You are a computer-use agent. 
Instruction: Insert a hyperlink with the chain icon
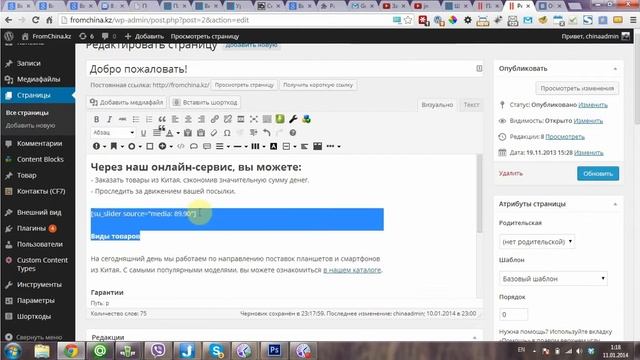tap(215, 119)
